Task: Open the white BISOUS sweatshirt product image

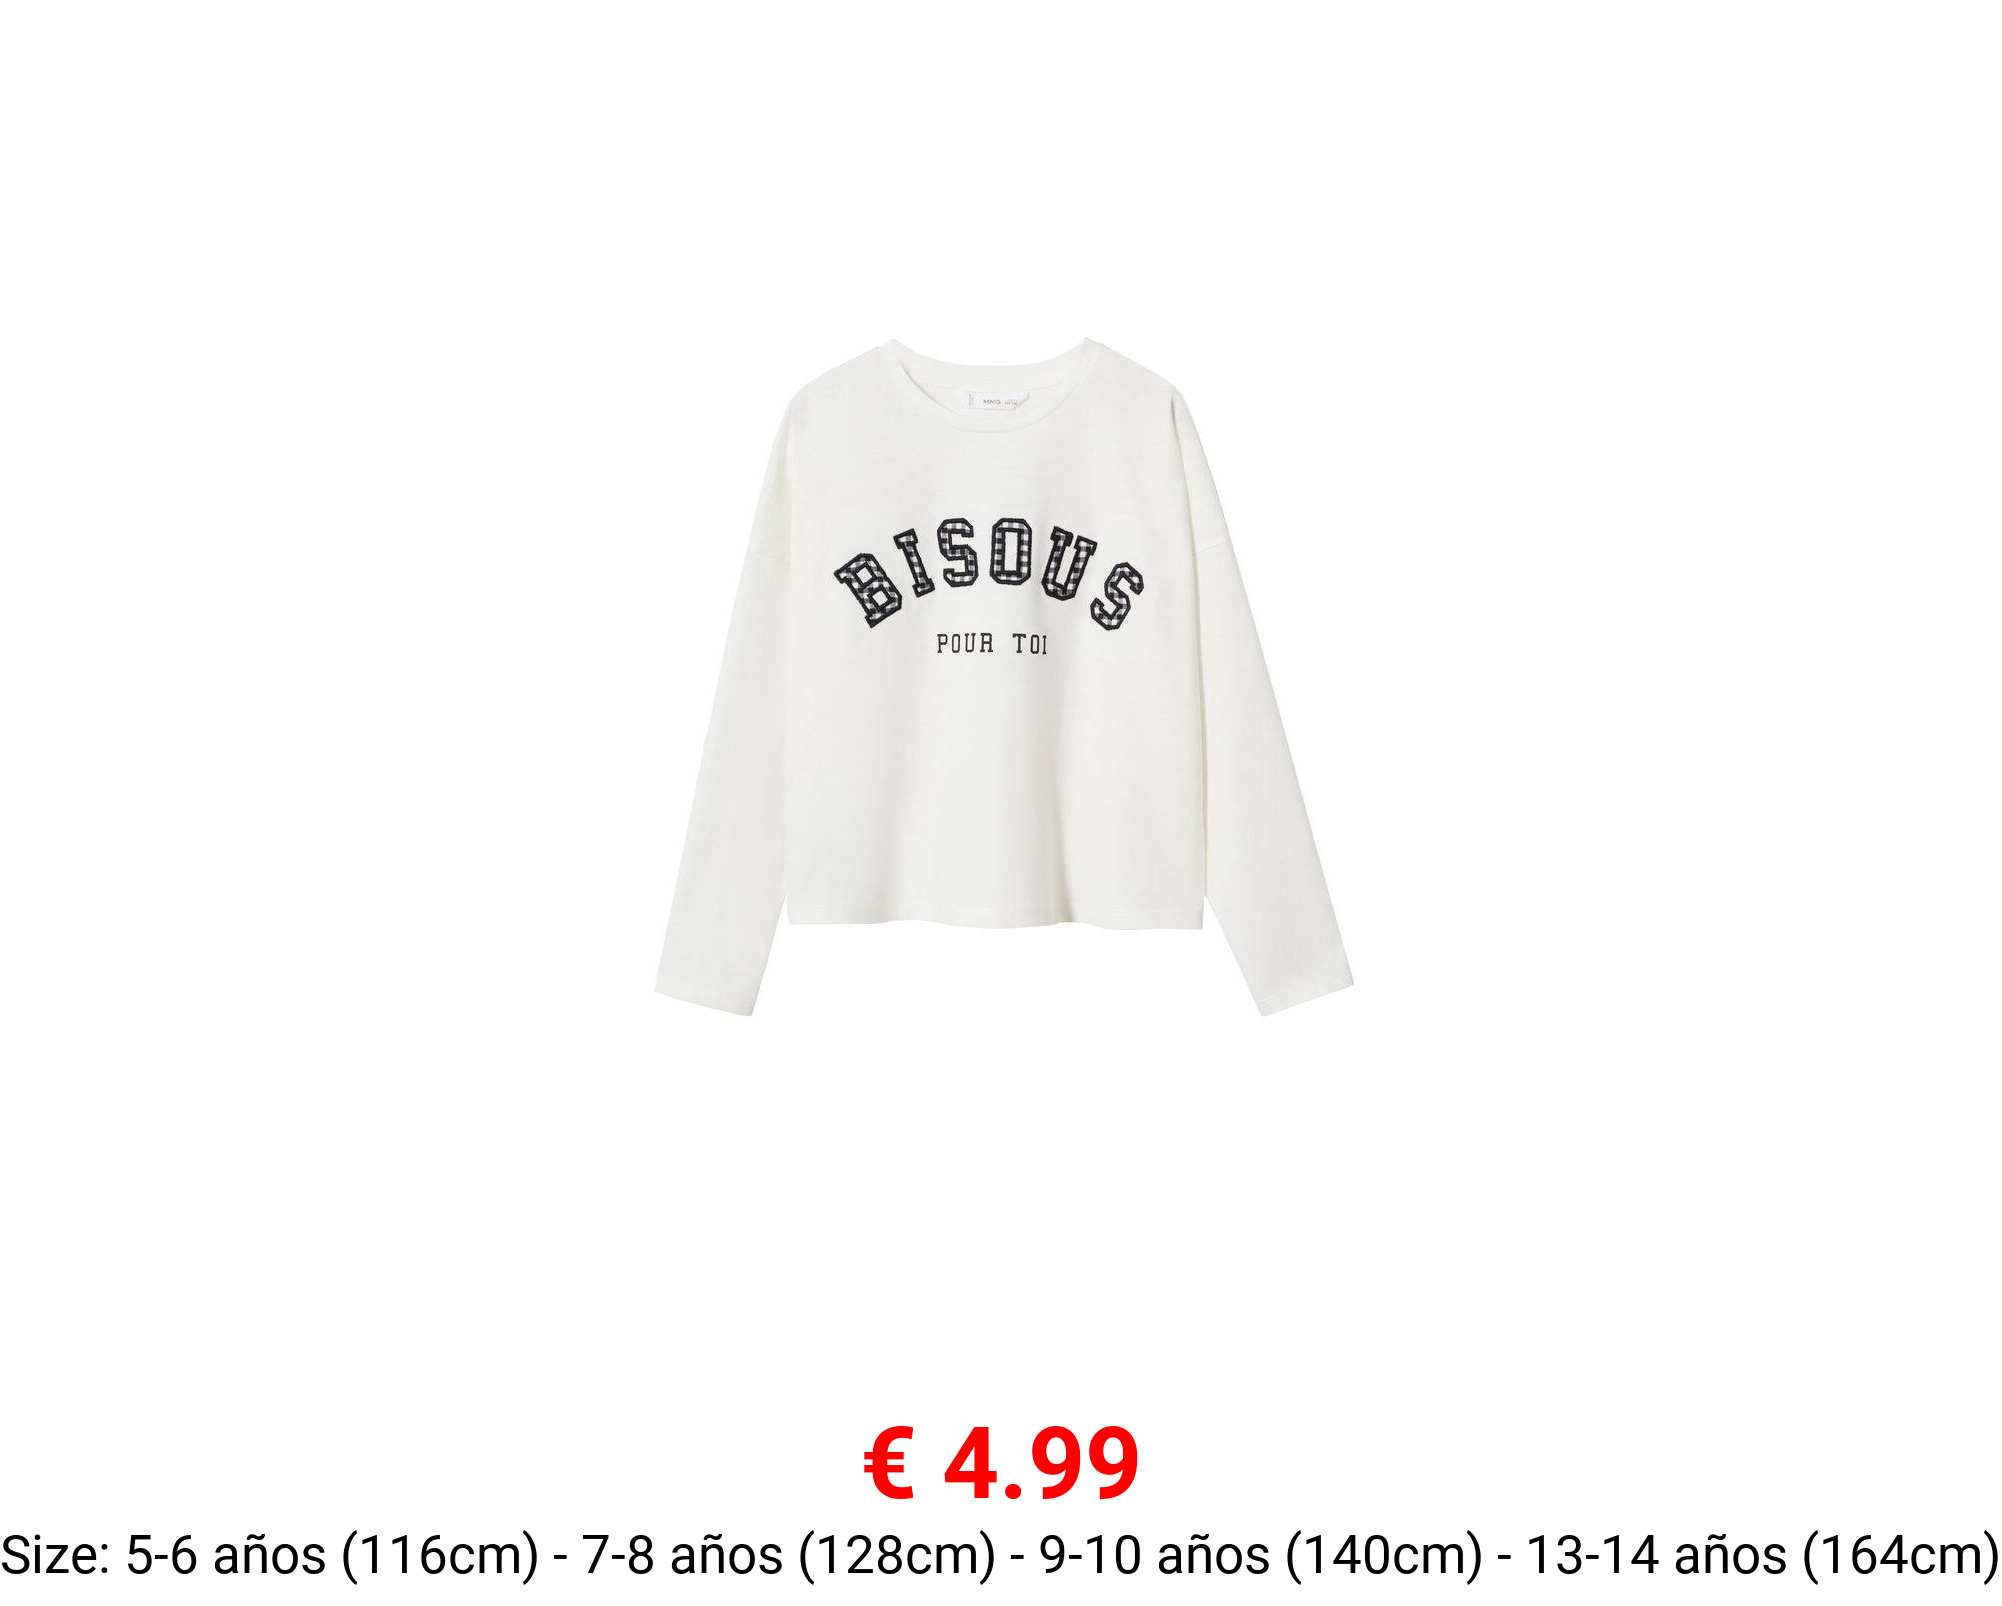Action: (1003, 677)
